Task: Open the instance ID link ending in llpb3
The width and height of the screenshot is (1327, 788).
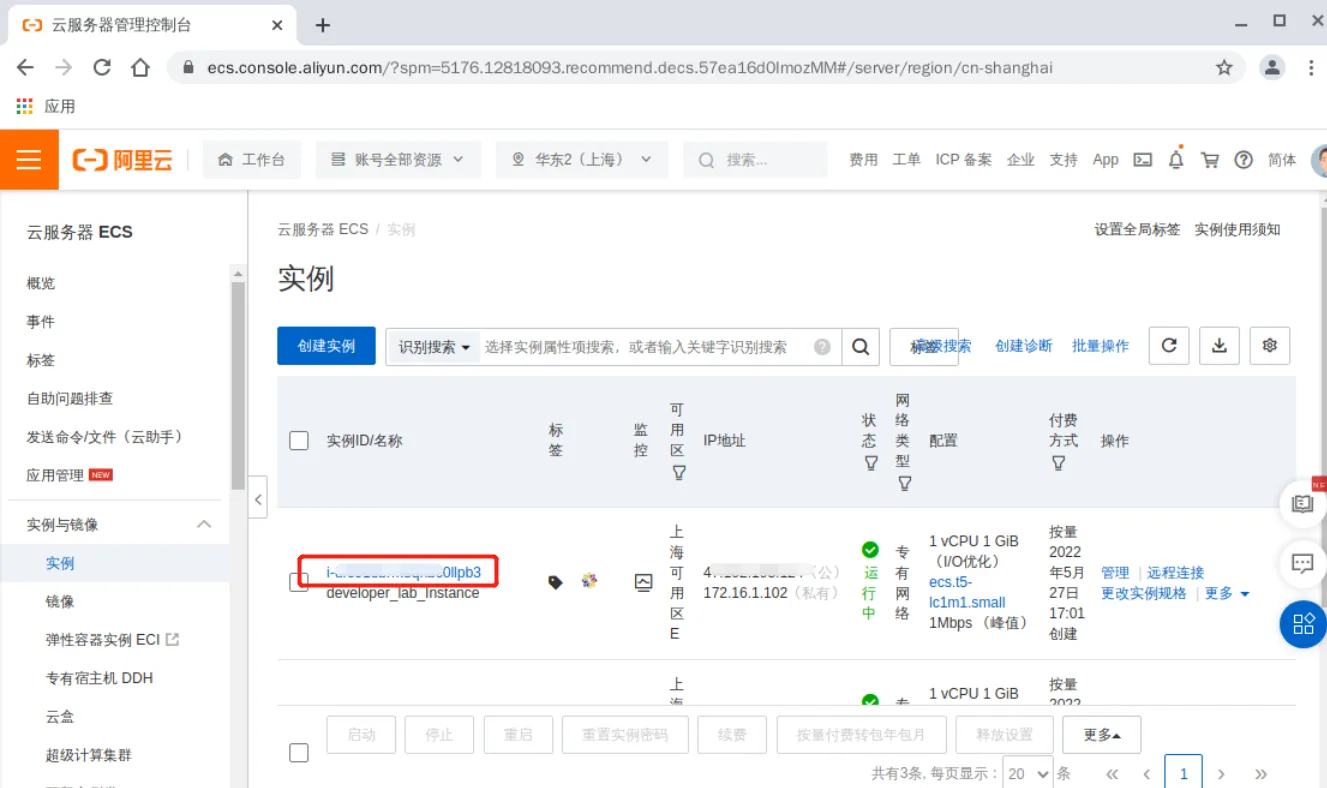Action: (x=404, y=573)
